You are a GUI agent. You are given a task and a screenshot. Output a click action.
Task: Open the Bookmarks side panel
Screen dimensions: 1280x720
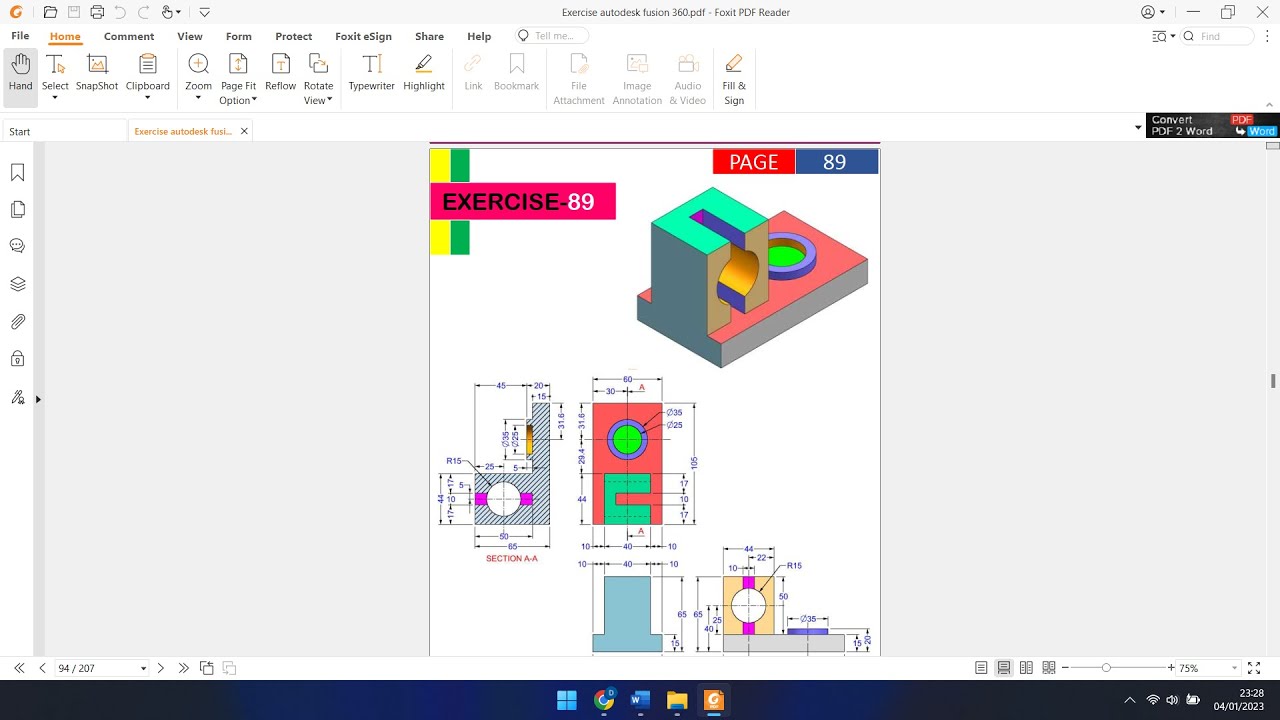pyautogui.click(x=17, y=173)
